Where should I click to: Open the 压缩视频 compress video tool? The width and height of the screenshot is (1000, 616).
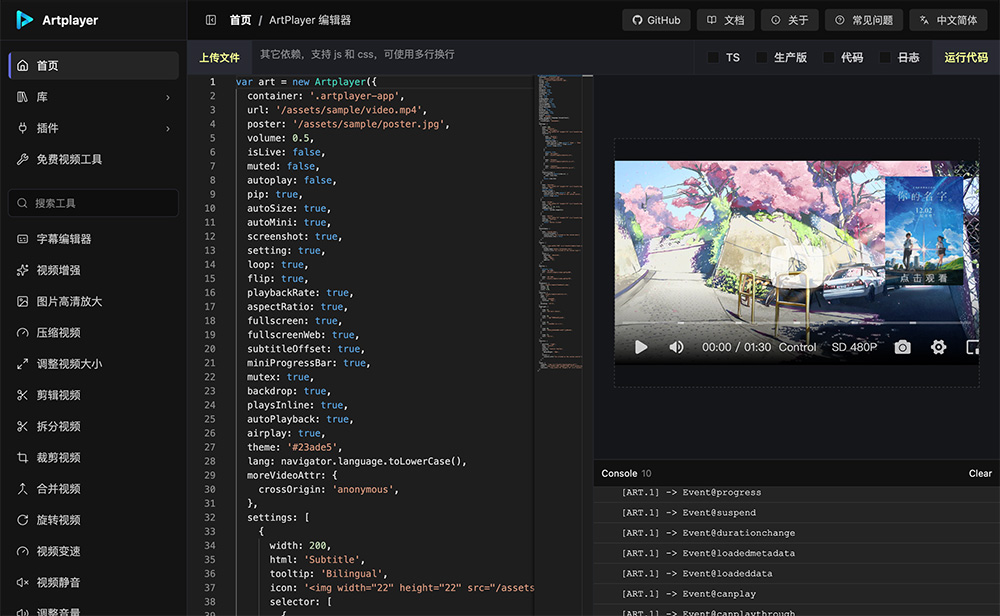click(94, 333)
